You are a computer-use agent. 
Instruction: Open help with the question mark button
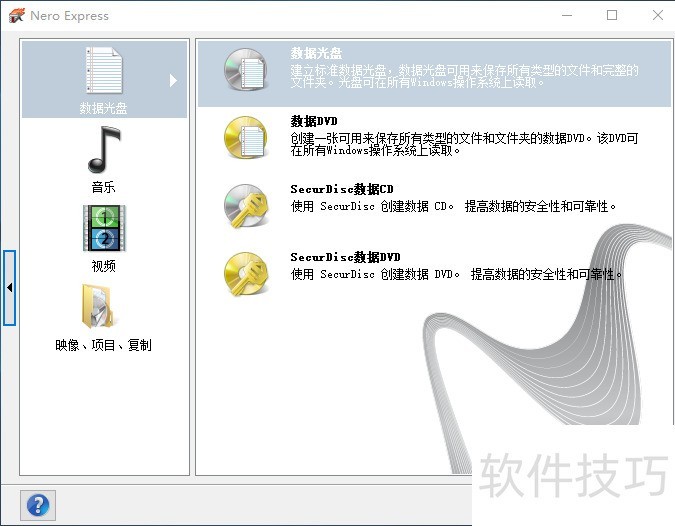click(38, 505)
